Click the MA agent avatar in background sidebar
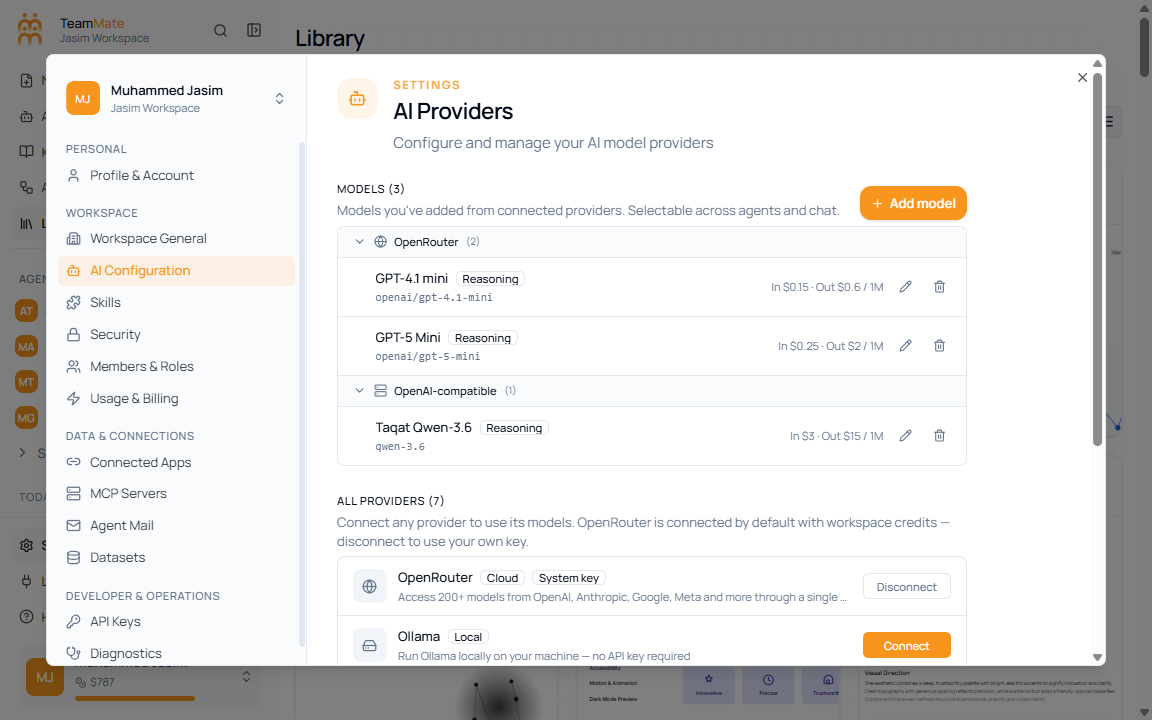Viewport: 1152px width, 720px height. pyautogui.click(x=26, y=347)
